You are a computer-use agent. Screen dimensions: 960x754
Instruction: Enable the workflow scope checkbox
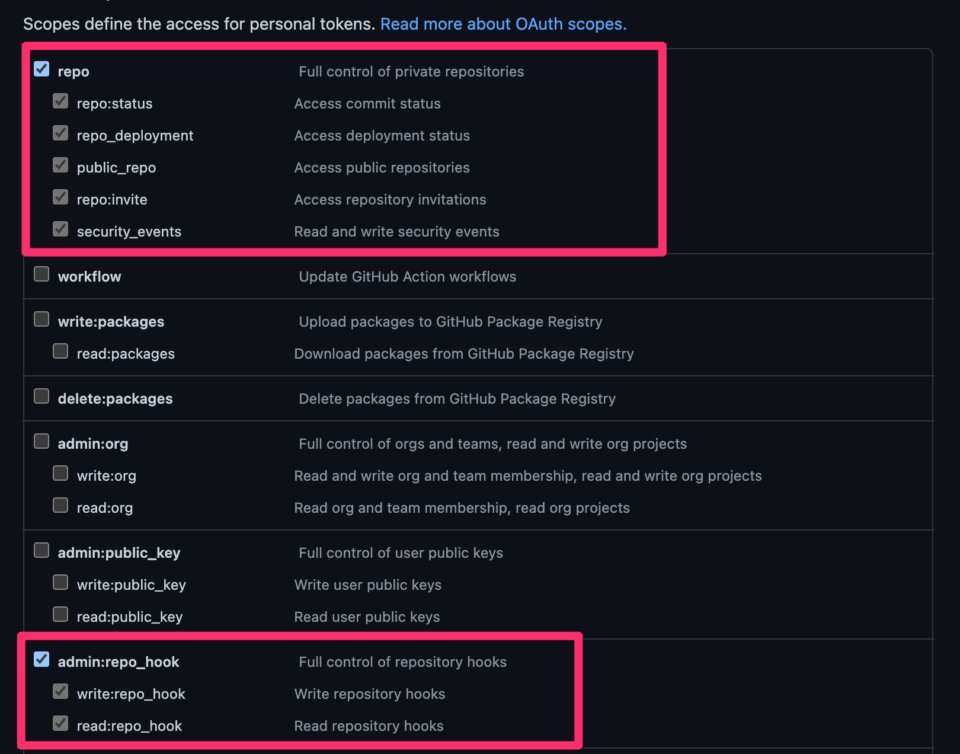click(42, 274)
